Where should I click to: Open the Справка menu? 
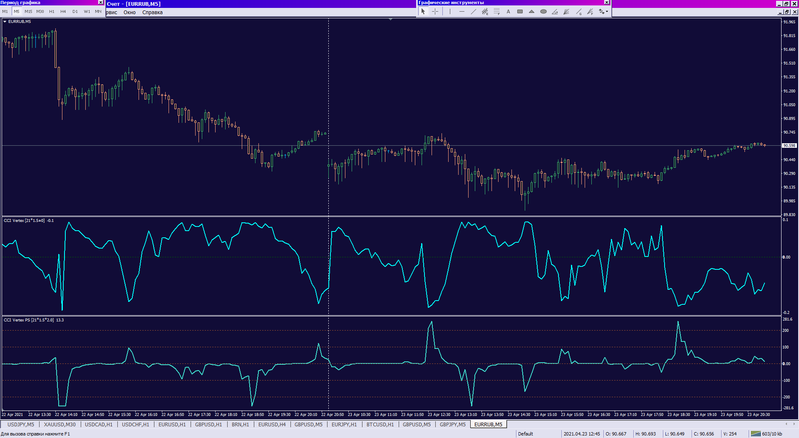152,12
